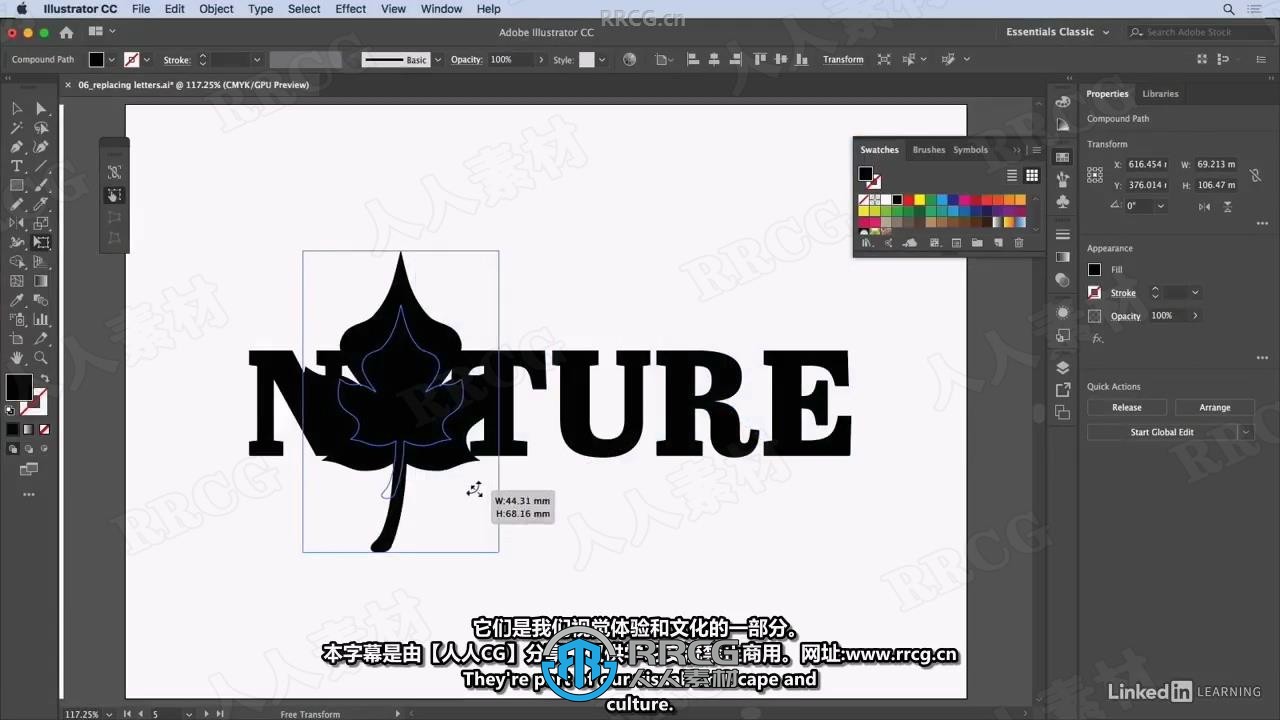Click the Home icon in the top bar
1280x720 pixels.
point(66,32)
